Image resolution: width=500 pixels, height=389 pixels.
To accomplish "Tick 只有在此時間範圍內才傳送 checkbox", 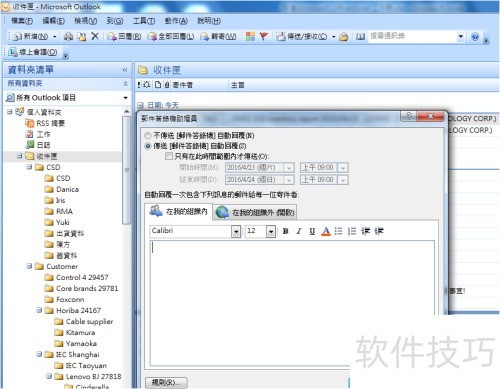I will (169, 156).
